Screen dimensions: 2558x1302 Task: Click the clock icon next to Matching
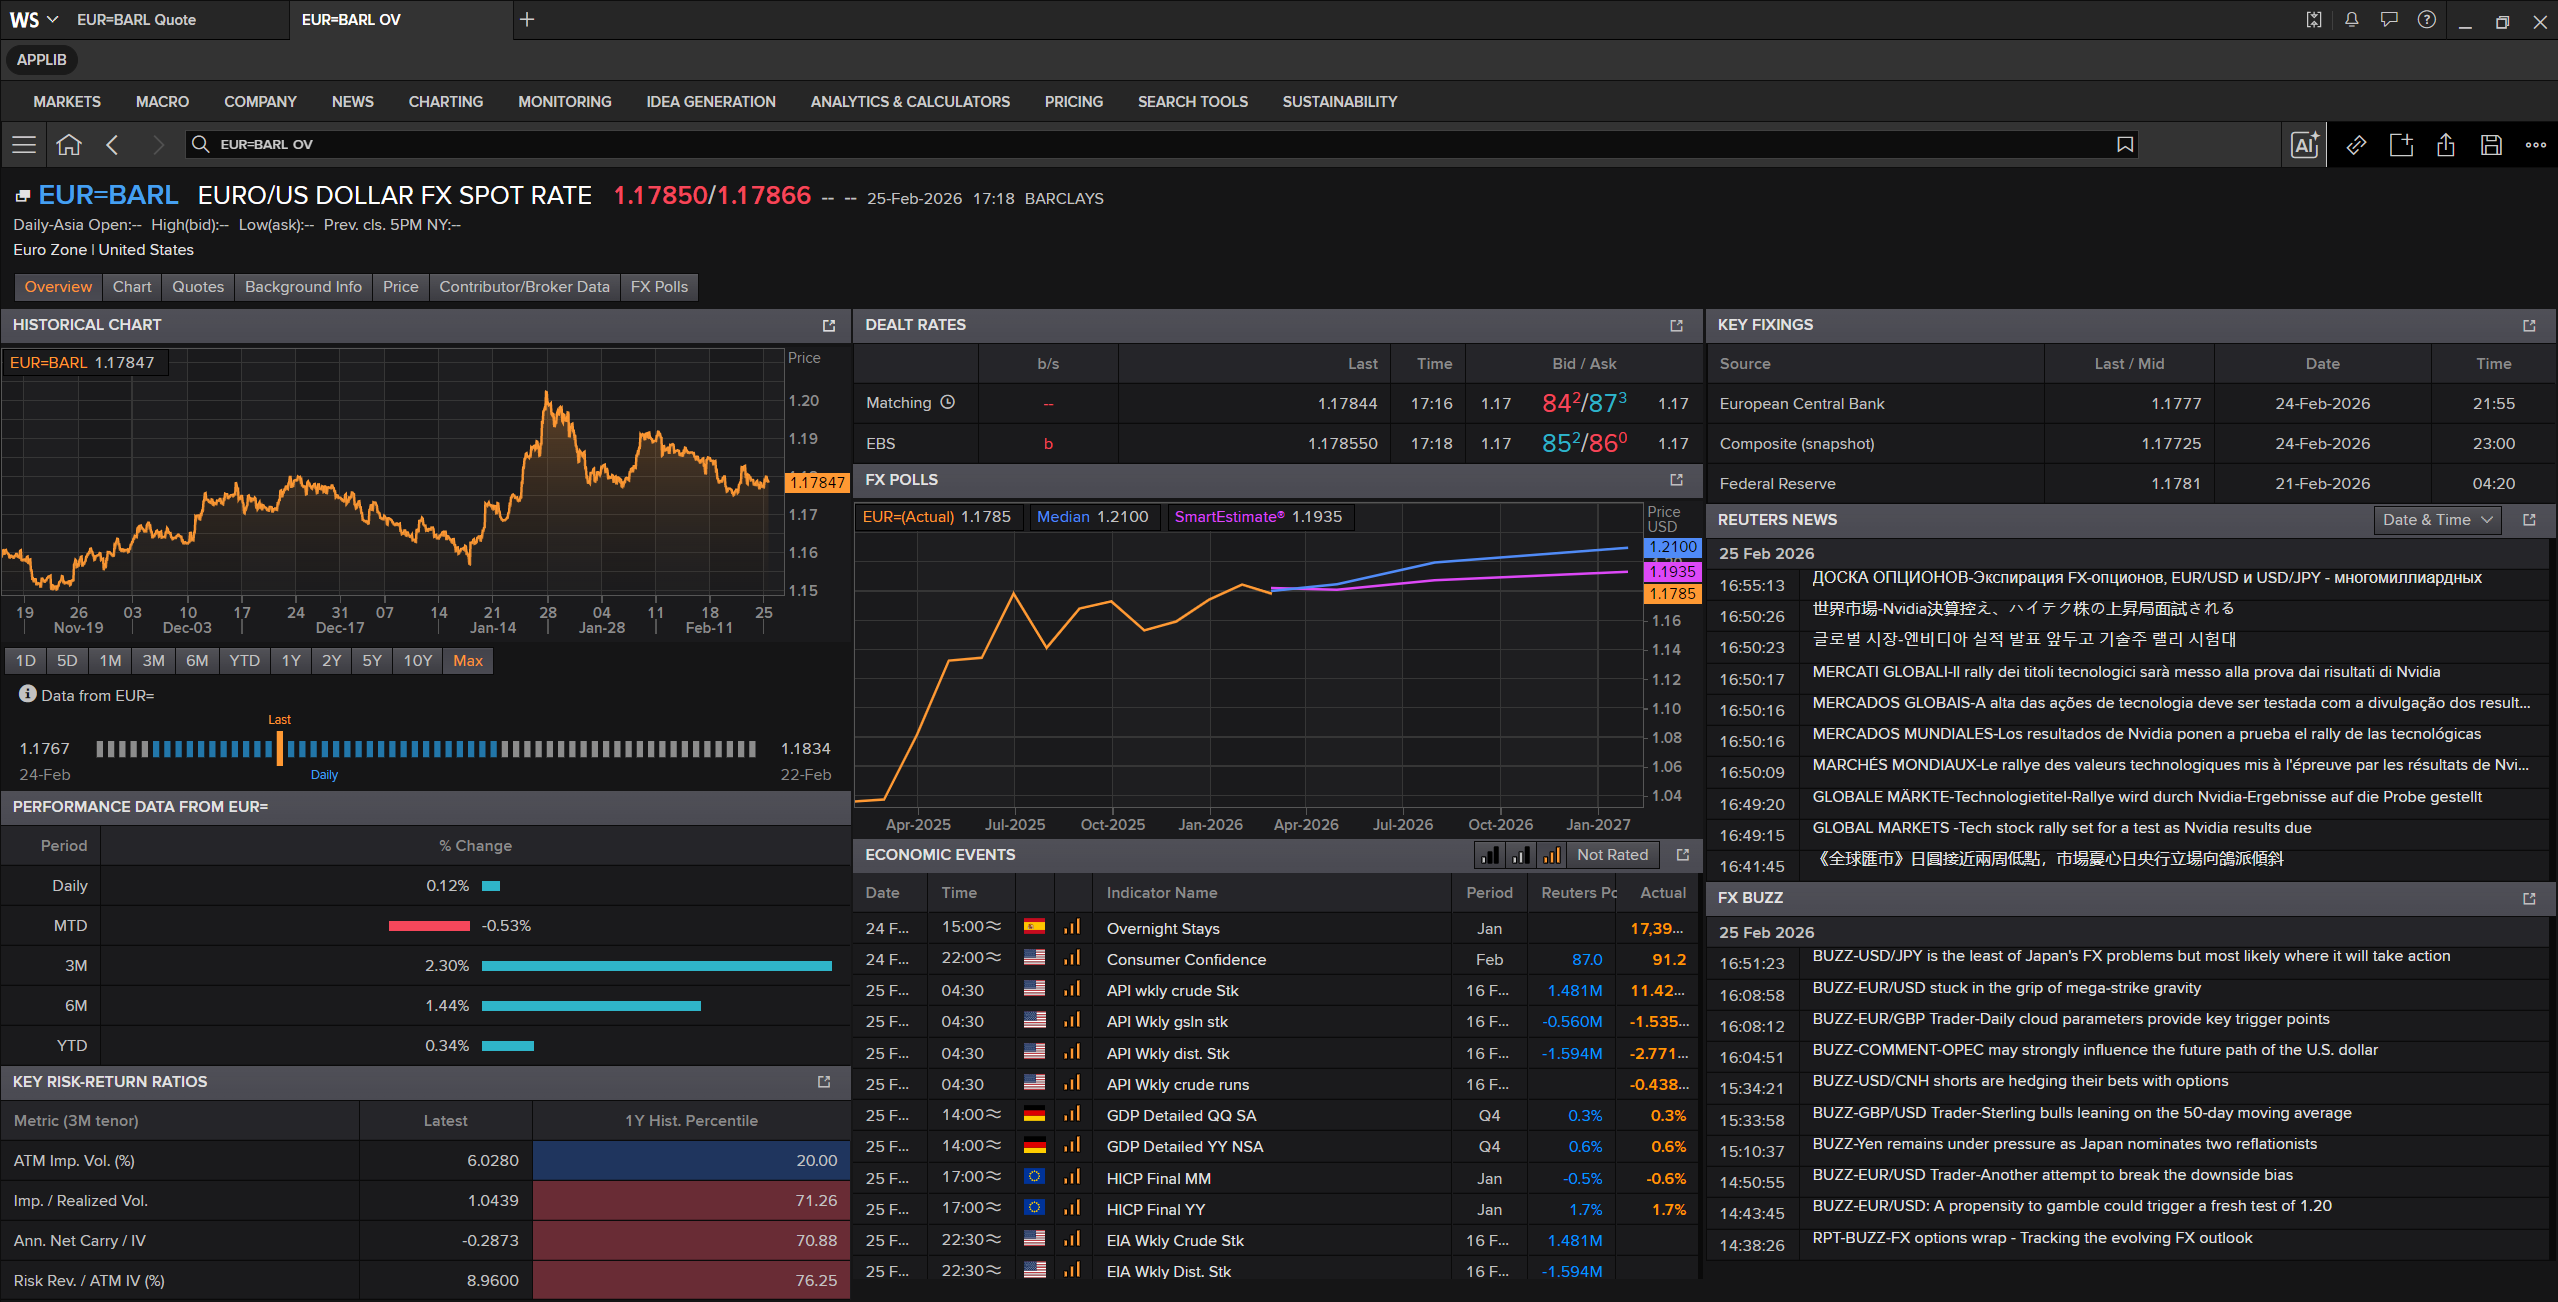tap(948, 402)
